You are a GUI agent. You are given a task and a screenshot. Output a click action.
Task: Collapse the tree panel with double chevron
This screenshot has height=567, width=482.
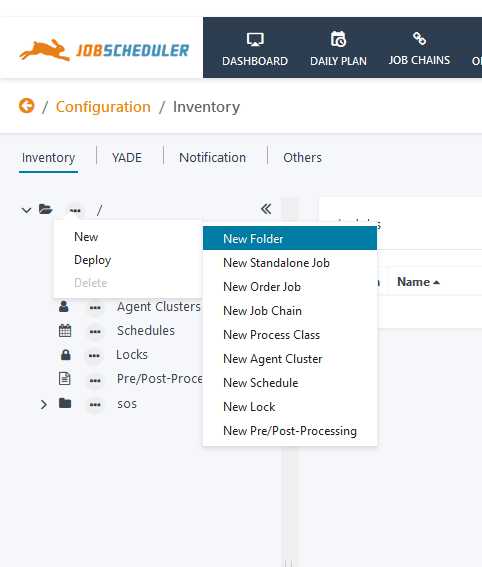tap(266, 209)
